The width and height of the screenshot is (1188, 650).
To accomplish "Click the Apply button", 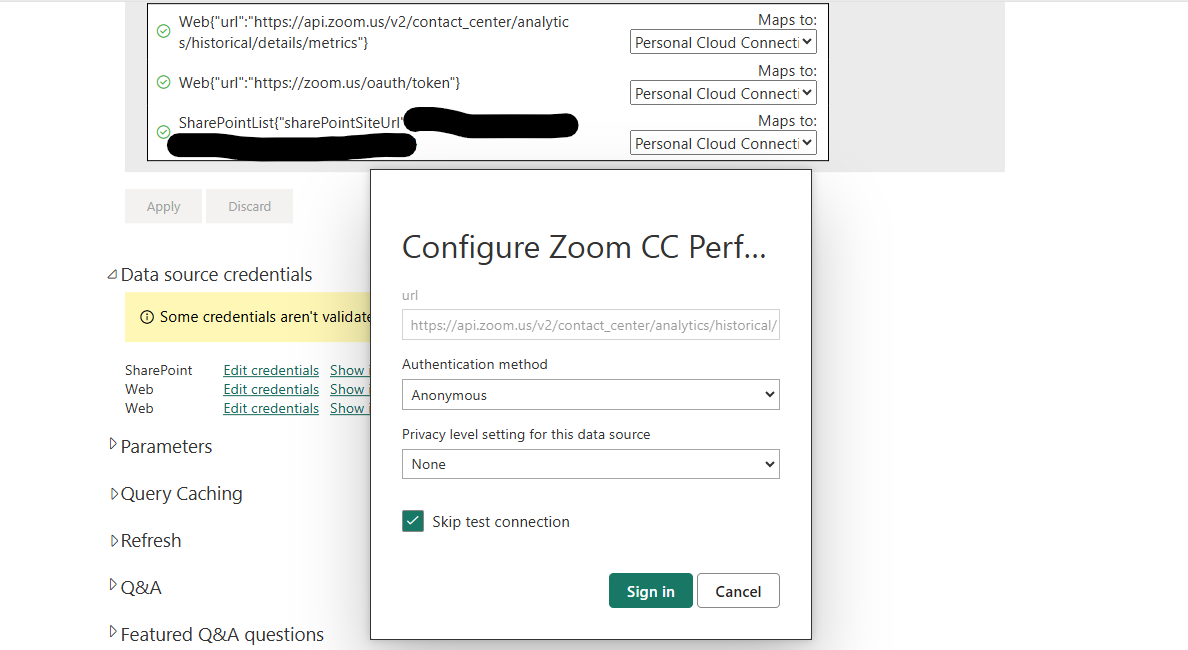I will (x=164, y=206).
